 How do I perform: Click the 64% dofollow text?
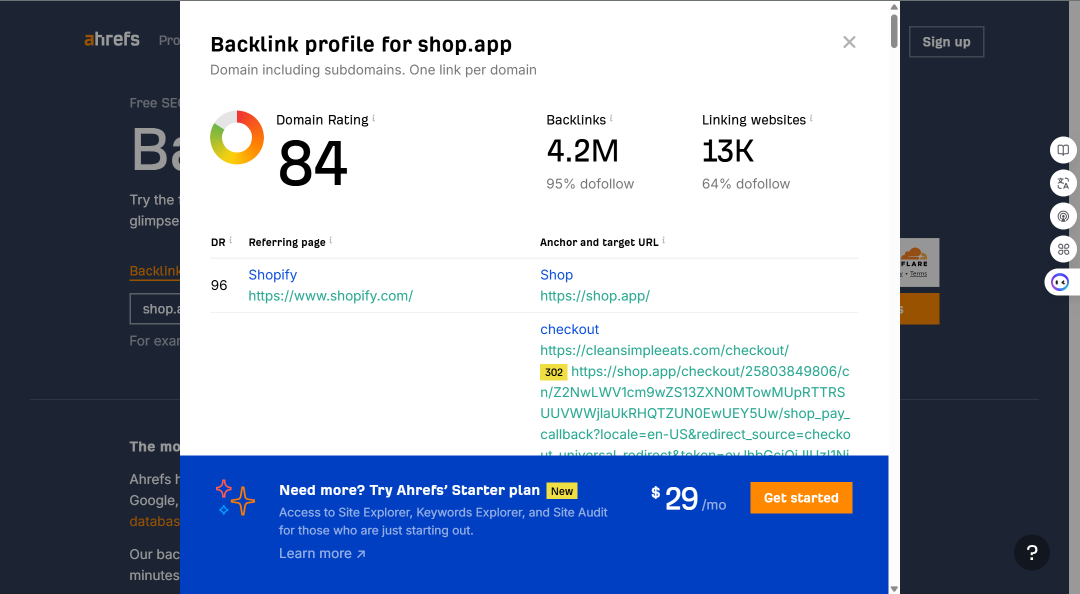pyautogui.click(x=746, y=184)
